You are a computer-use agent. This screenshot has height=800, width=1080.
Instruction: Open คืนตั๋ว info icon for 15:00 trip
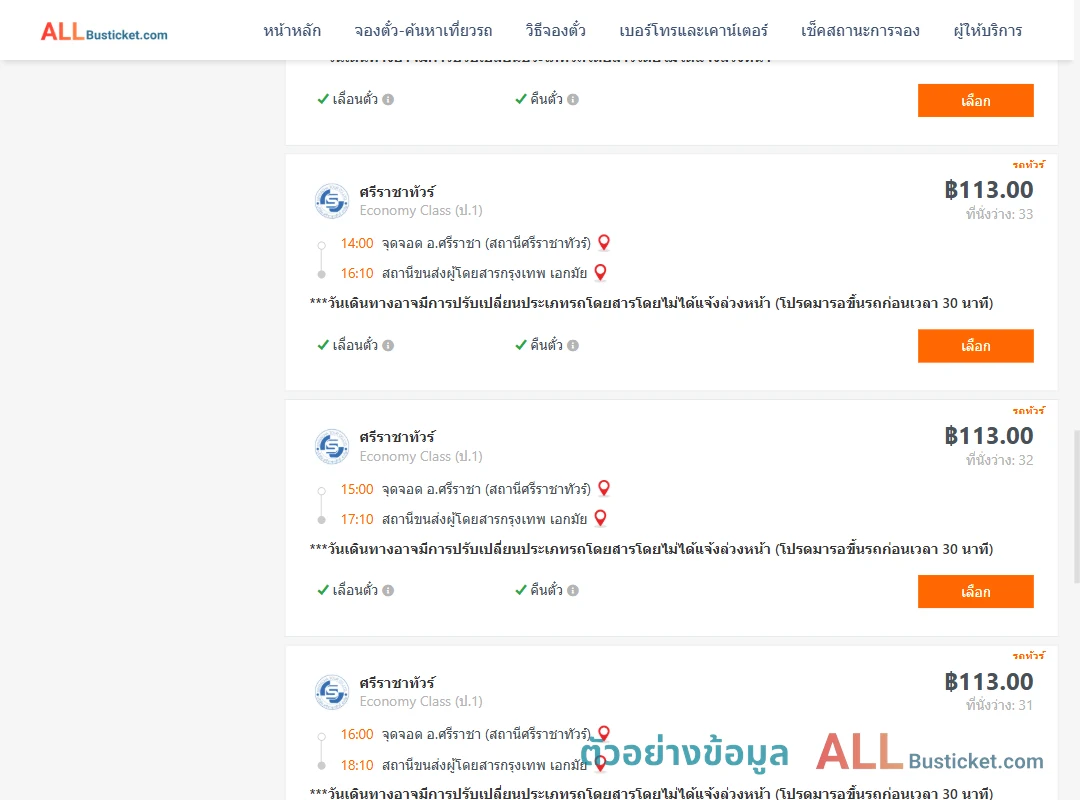click(573, 591)
